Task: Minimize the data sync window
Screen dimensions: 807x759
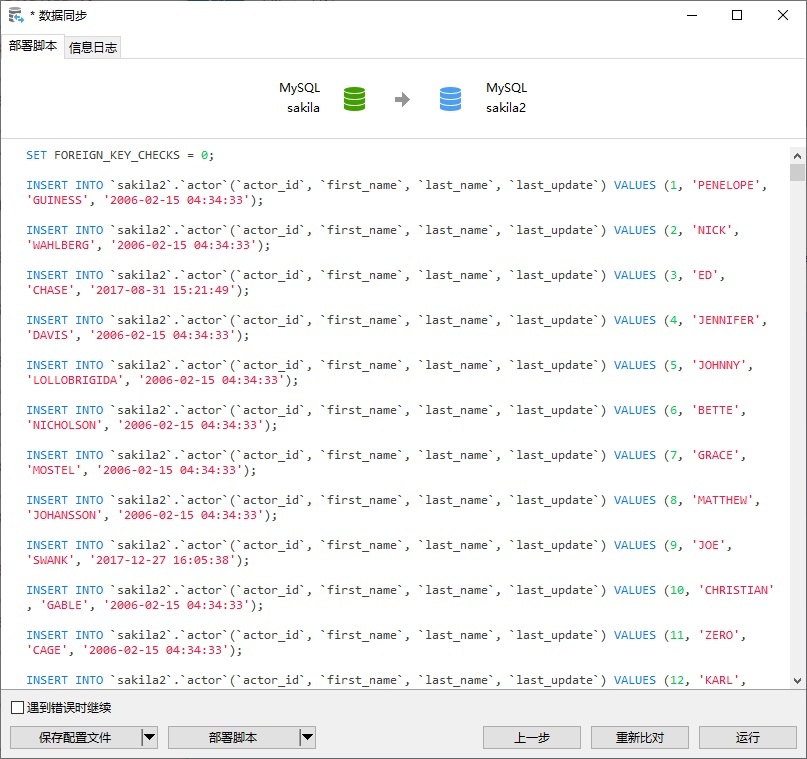Action: coord(692,15)
